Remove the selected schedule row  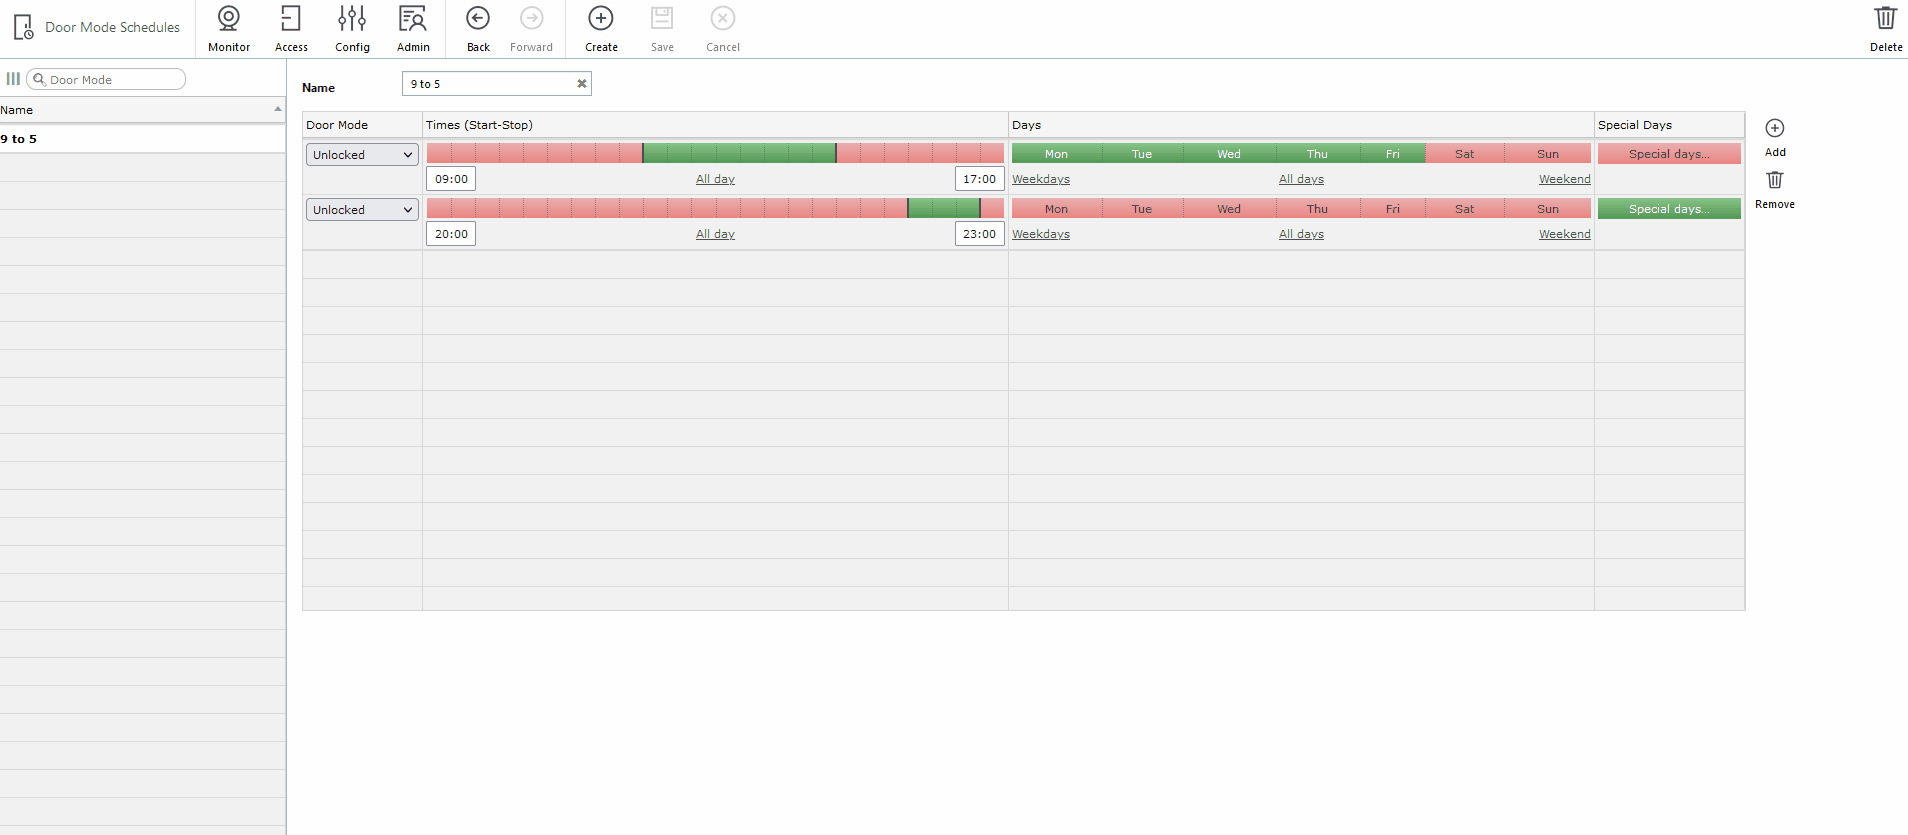(1775, 190)
